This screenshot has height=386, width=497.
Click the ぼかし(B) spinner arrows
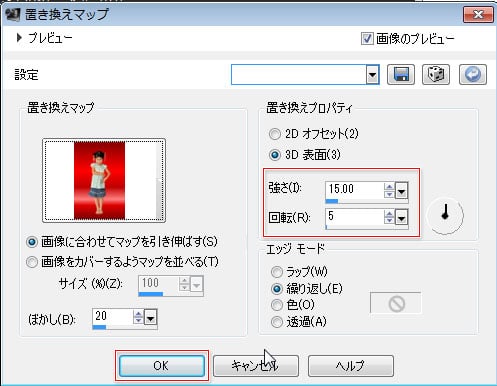tap(138, 317)
